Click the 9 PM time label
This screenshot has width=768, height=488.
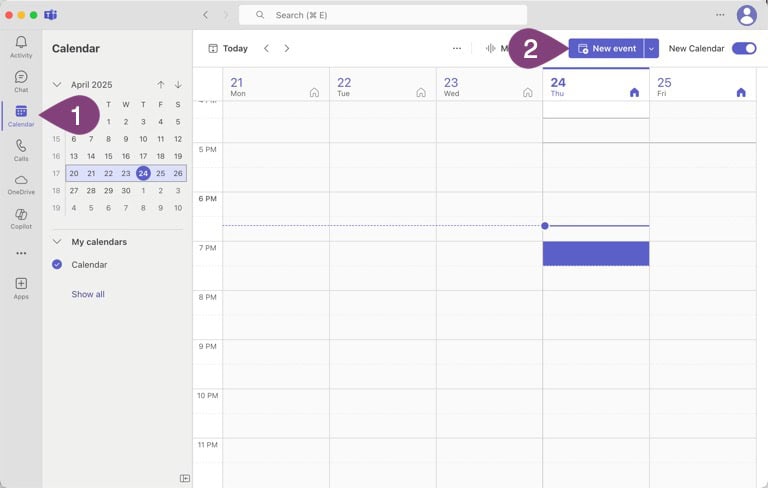(208, 346)
